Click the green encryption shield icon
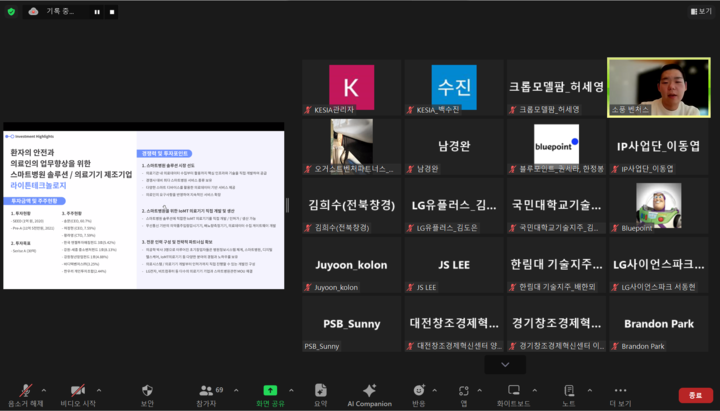This screenshot has width=720, height=411. click(x=11, y=12)
